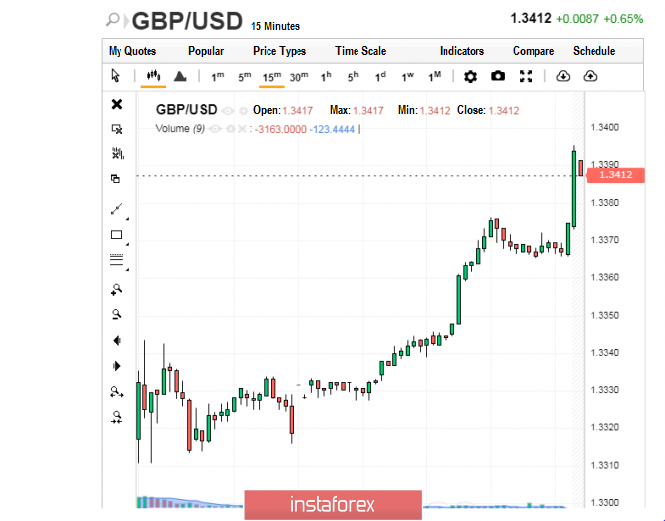This screenshot has height=521, width=665.
Task: Select the 5m timeframe
Action: (244, 77)
